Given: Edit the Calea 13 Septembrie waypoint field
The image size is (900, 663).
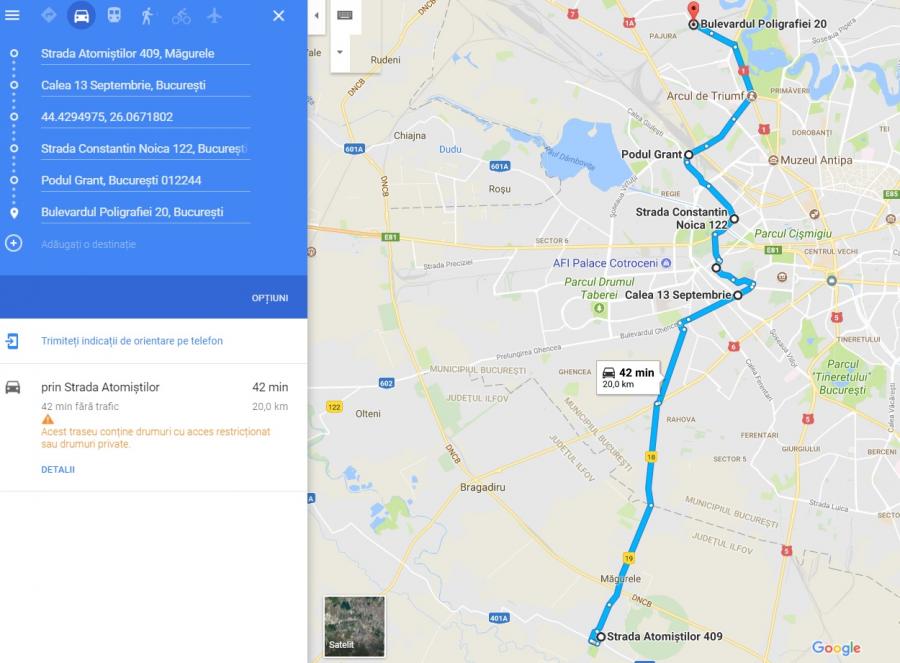Looking at the screenshot, I should pyautogui.click(x=145, y=86).
